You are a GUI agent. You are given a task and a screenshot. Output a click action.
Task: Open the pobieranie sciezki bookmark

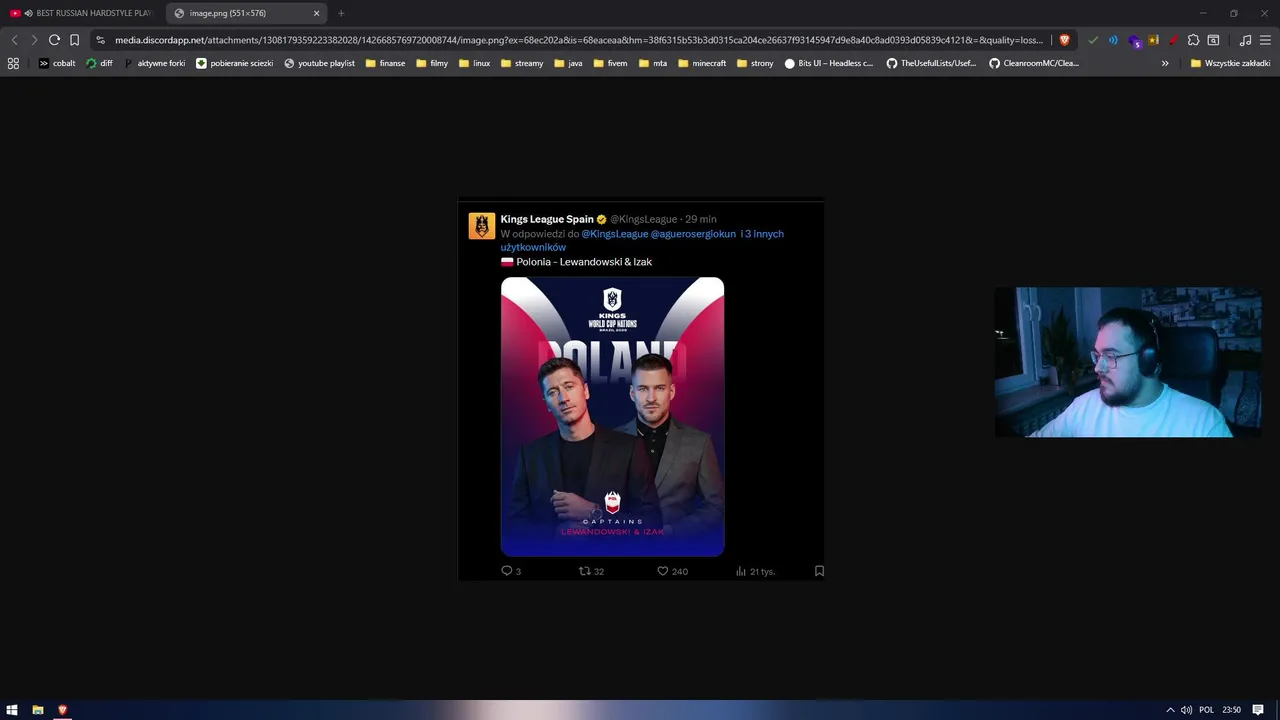[235, 63]
